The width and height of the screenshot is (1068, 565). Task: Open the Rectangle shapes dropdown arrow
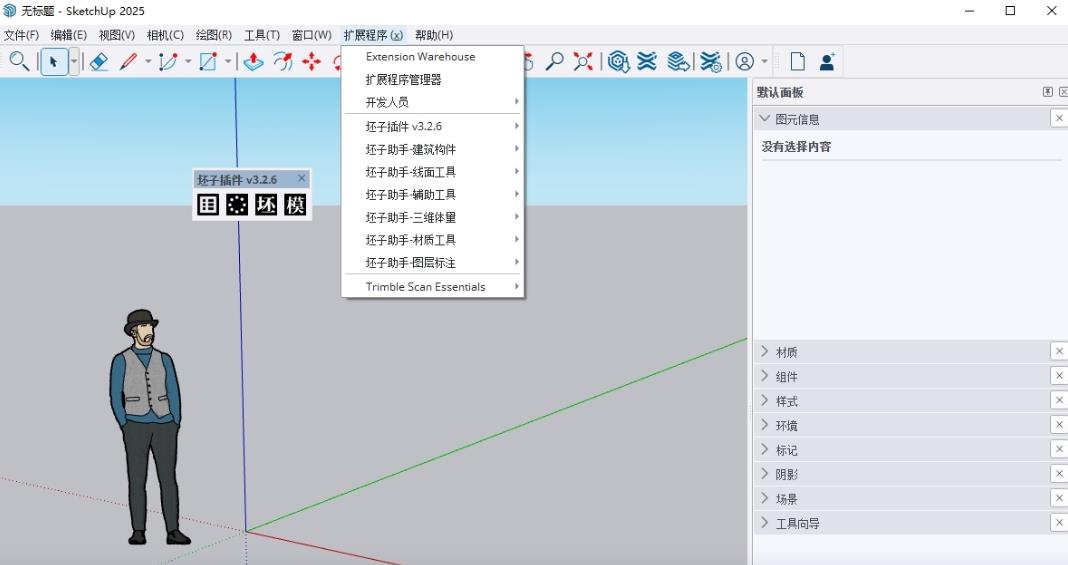(x=228, y=61)
